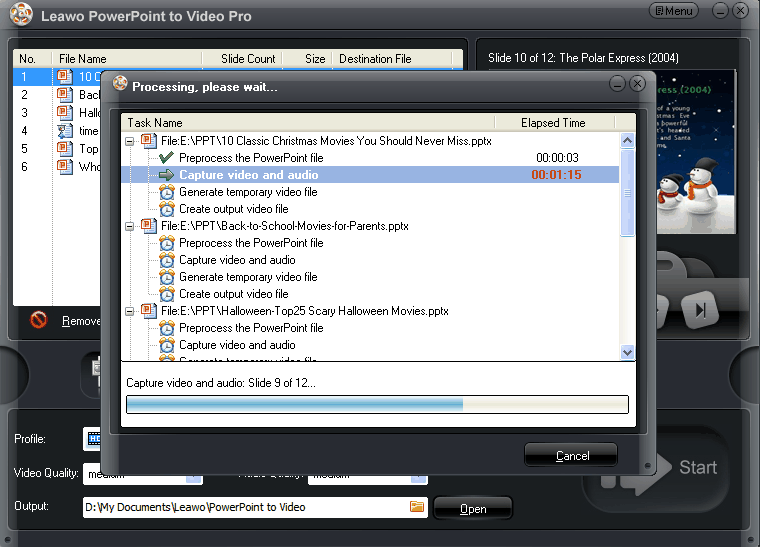
Task: Click the task list vertical scrollbar thumb
Action: (627, 193)
